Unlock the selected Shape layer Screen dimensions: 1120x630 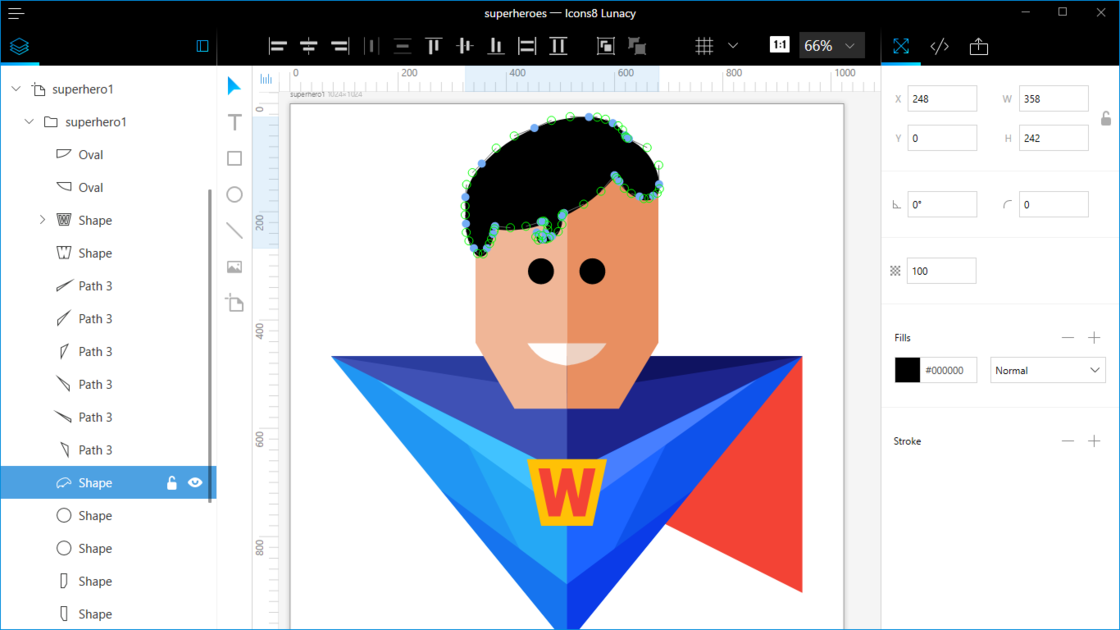click(x=171, y=482)
